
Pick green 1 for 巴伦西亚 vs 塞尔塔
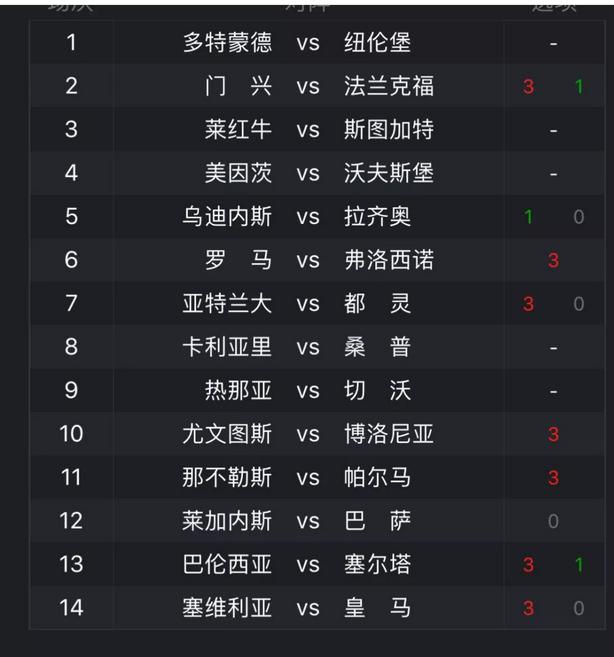pyautogui.click(x=579, y=565)
